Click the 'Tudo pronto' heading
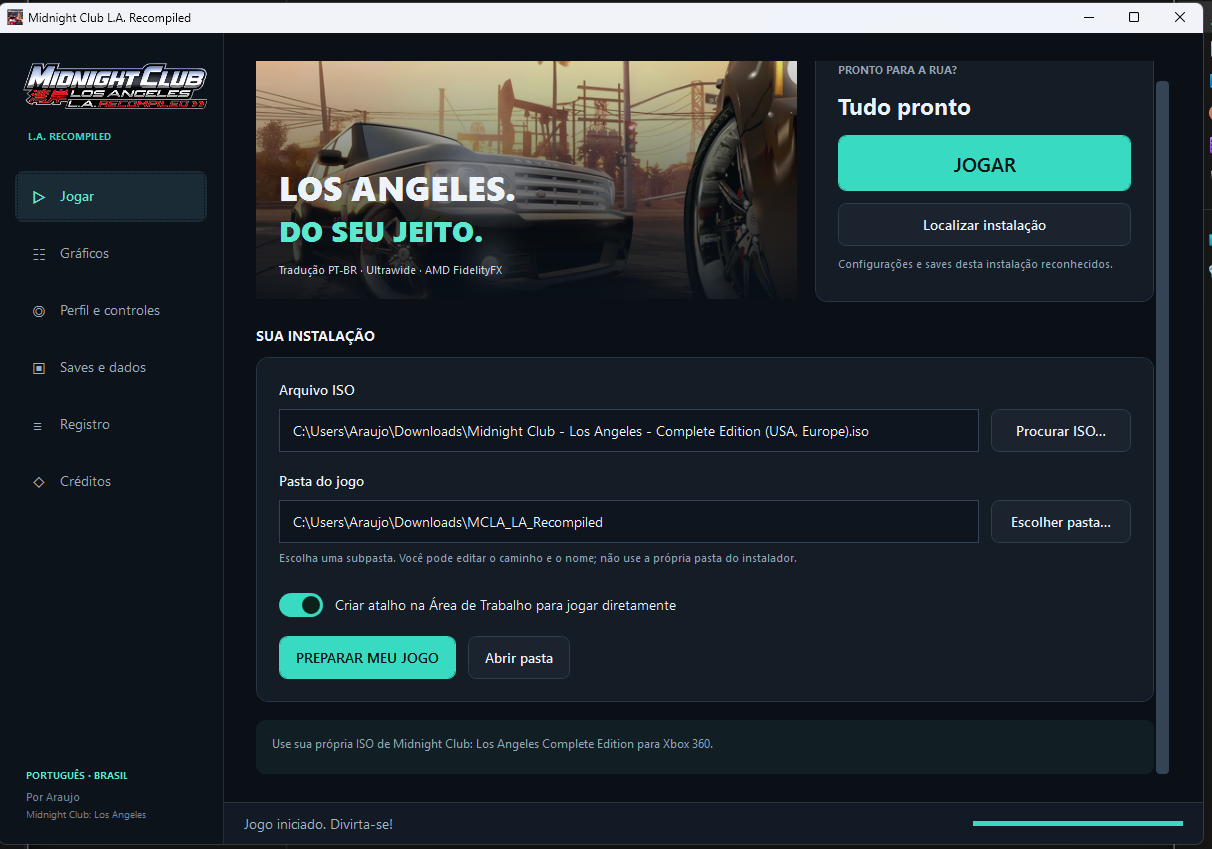 [904, 107]
